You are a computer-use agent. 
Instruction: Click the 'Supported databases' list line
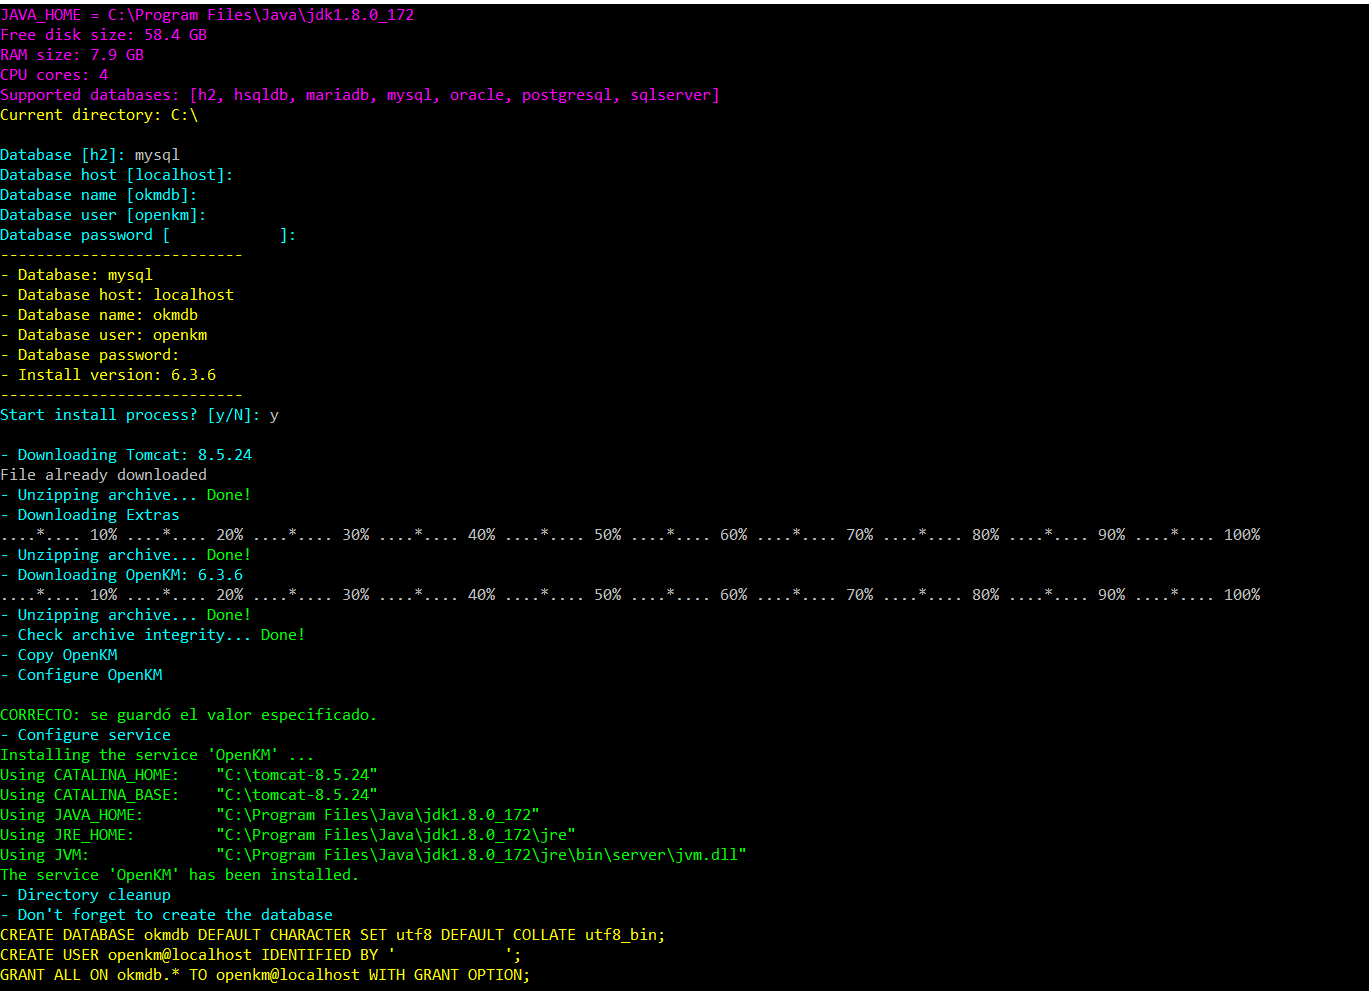[359, 95]
